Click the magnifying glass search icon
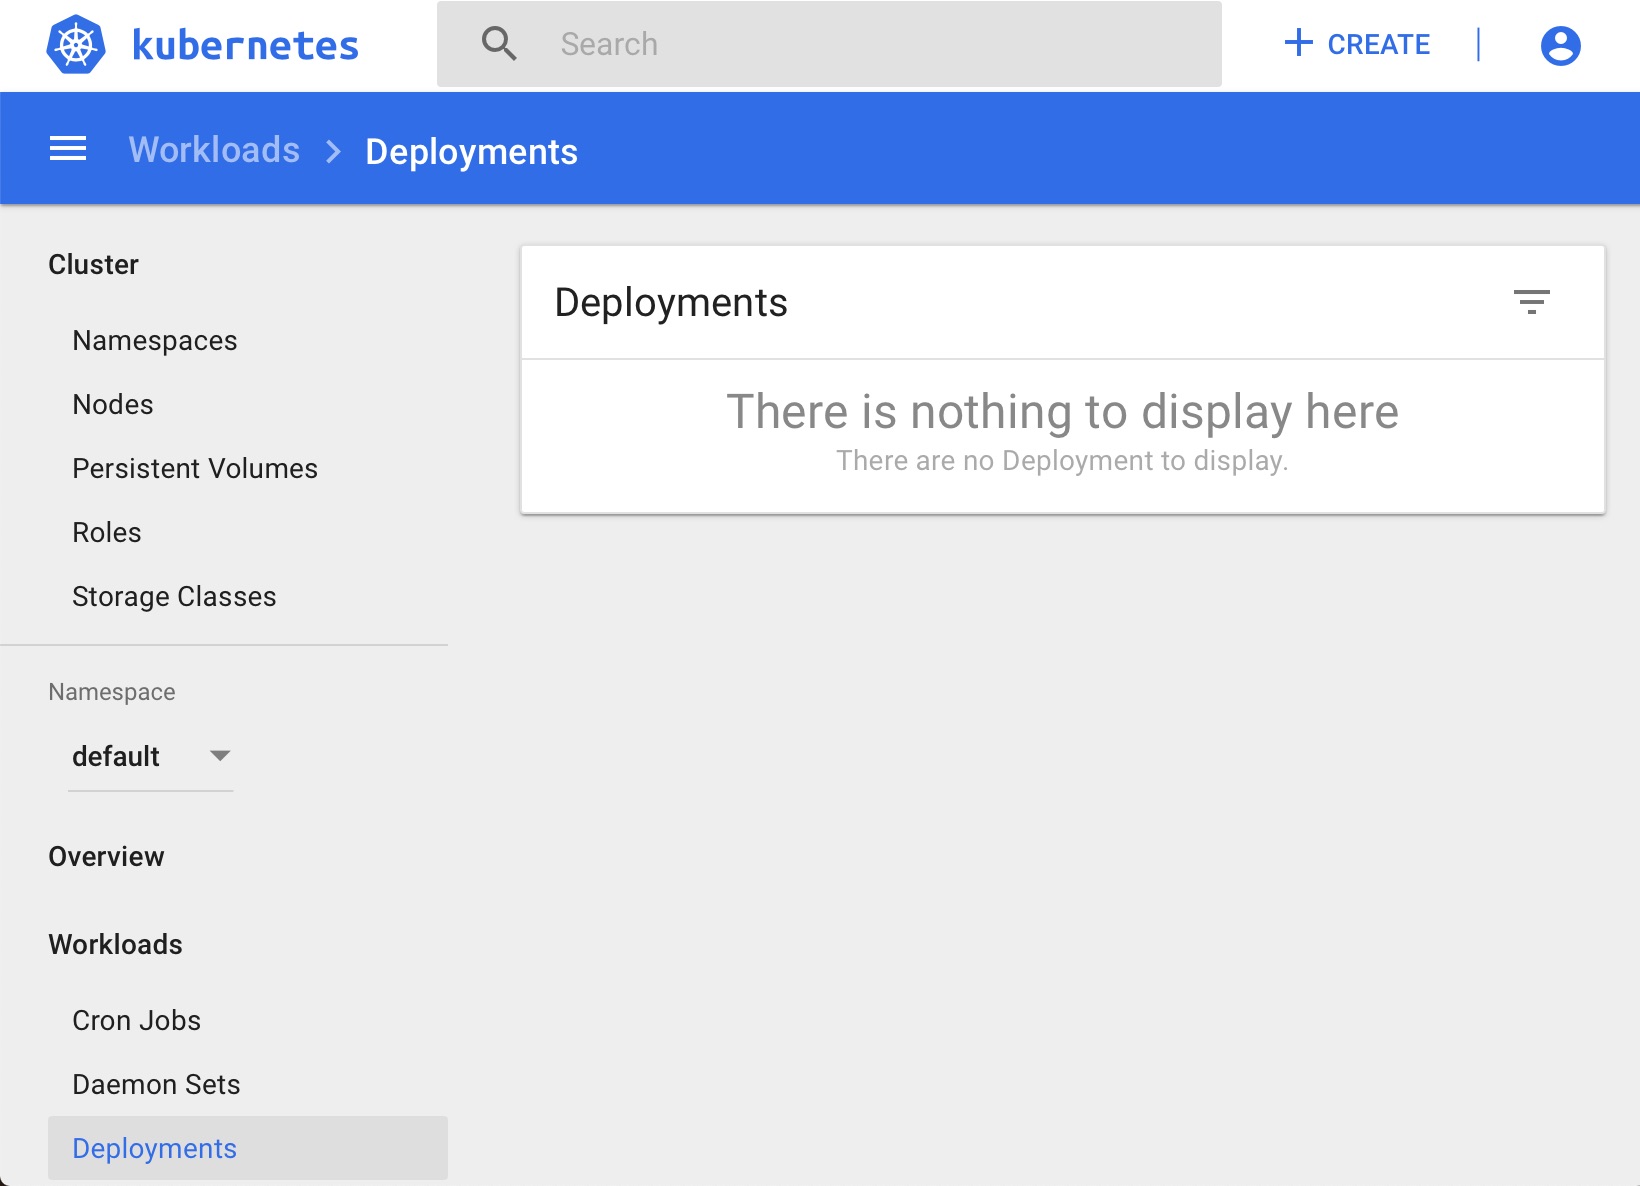This screenshot has height=1186, width=1640. [x=499, y=44]
